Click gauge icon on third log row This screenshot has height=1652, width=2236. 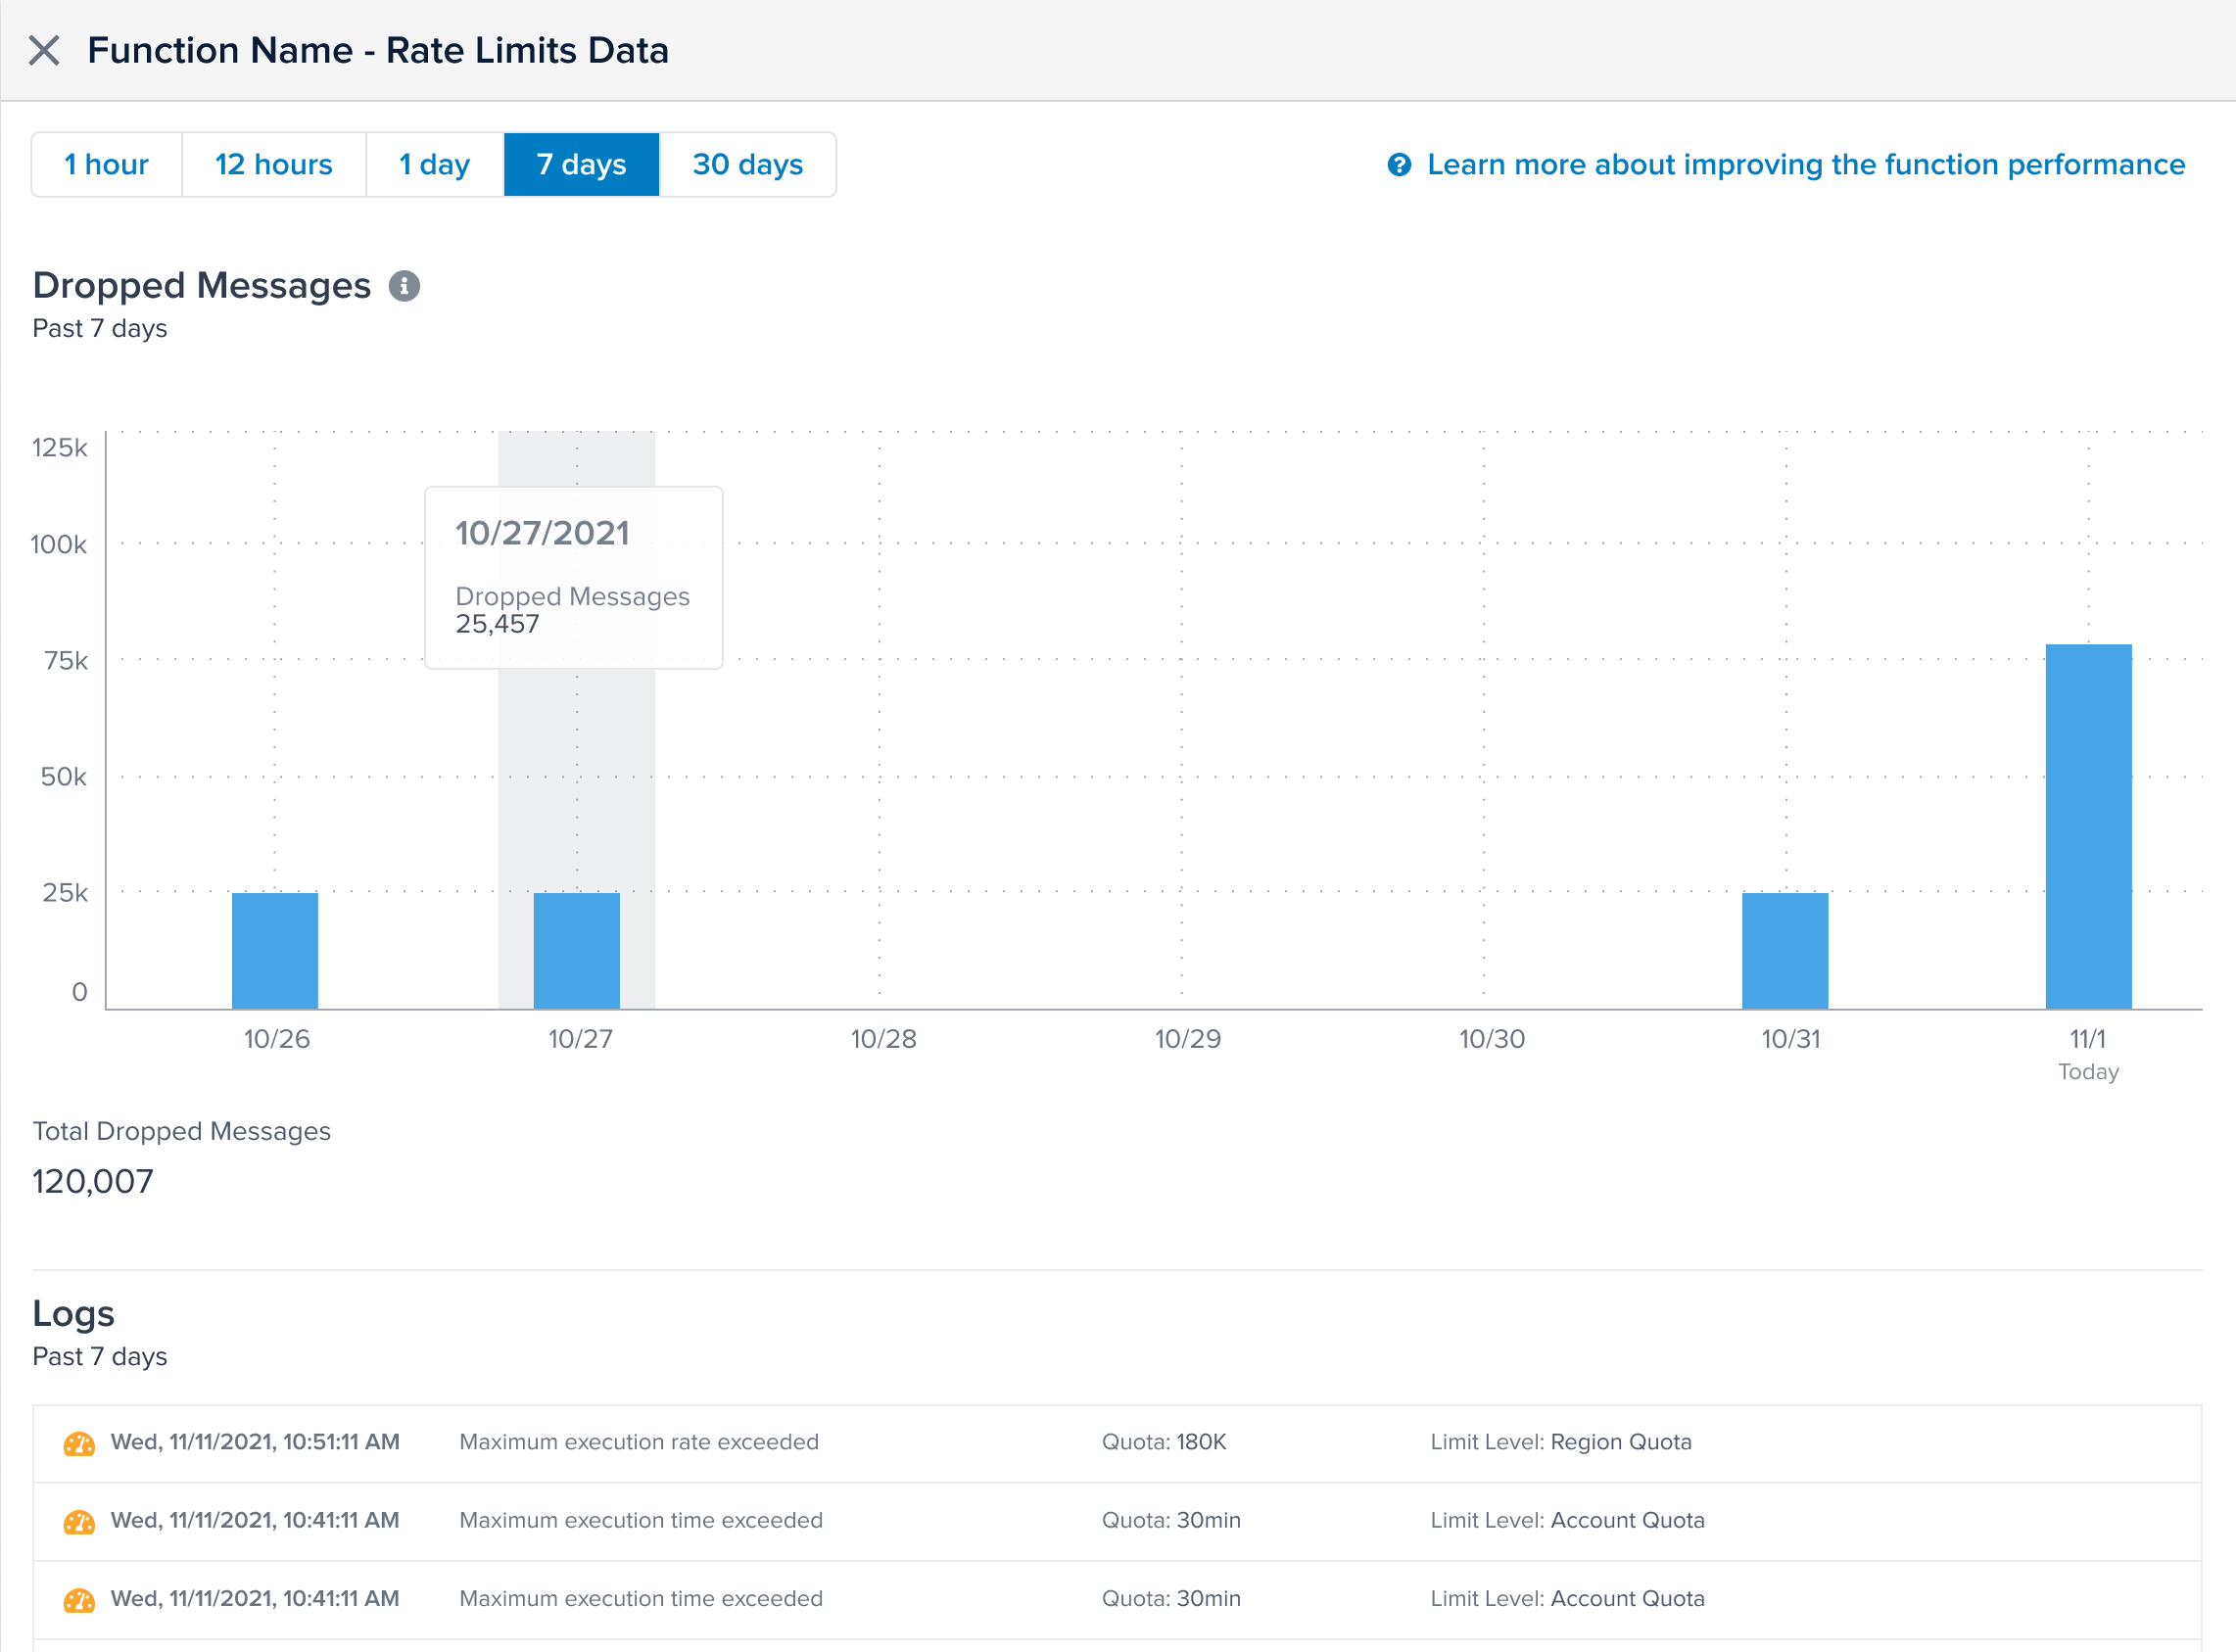click(x=79, y=1600)
